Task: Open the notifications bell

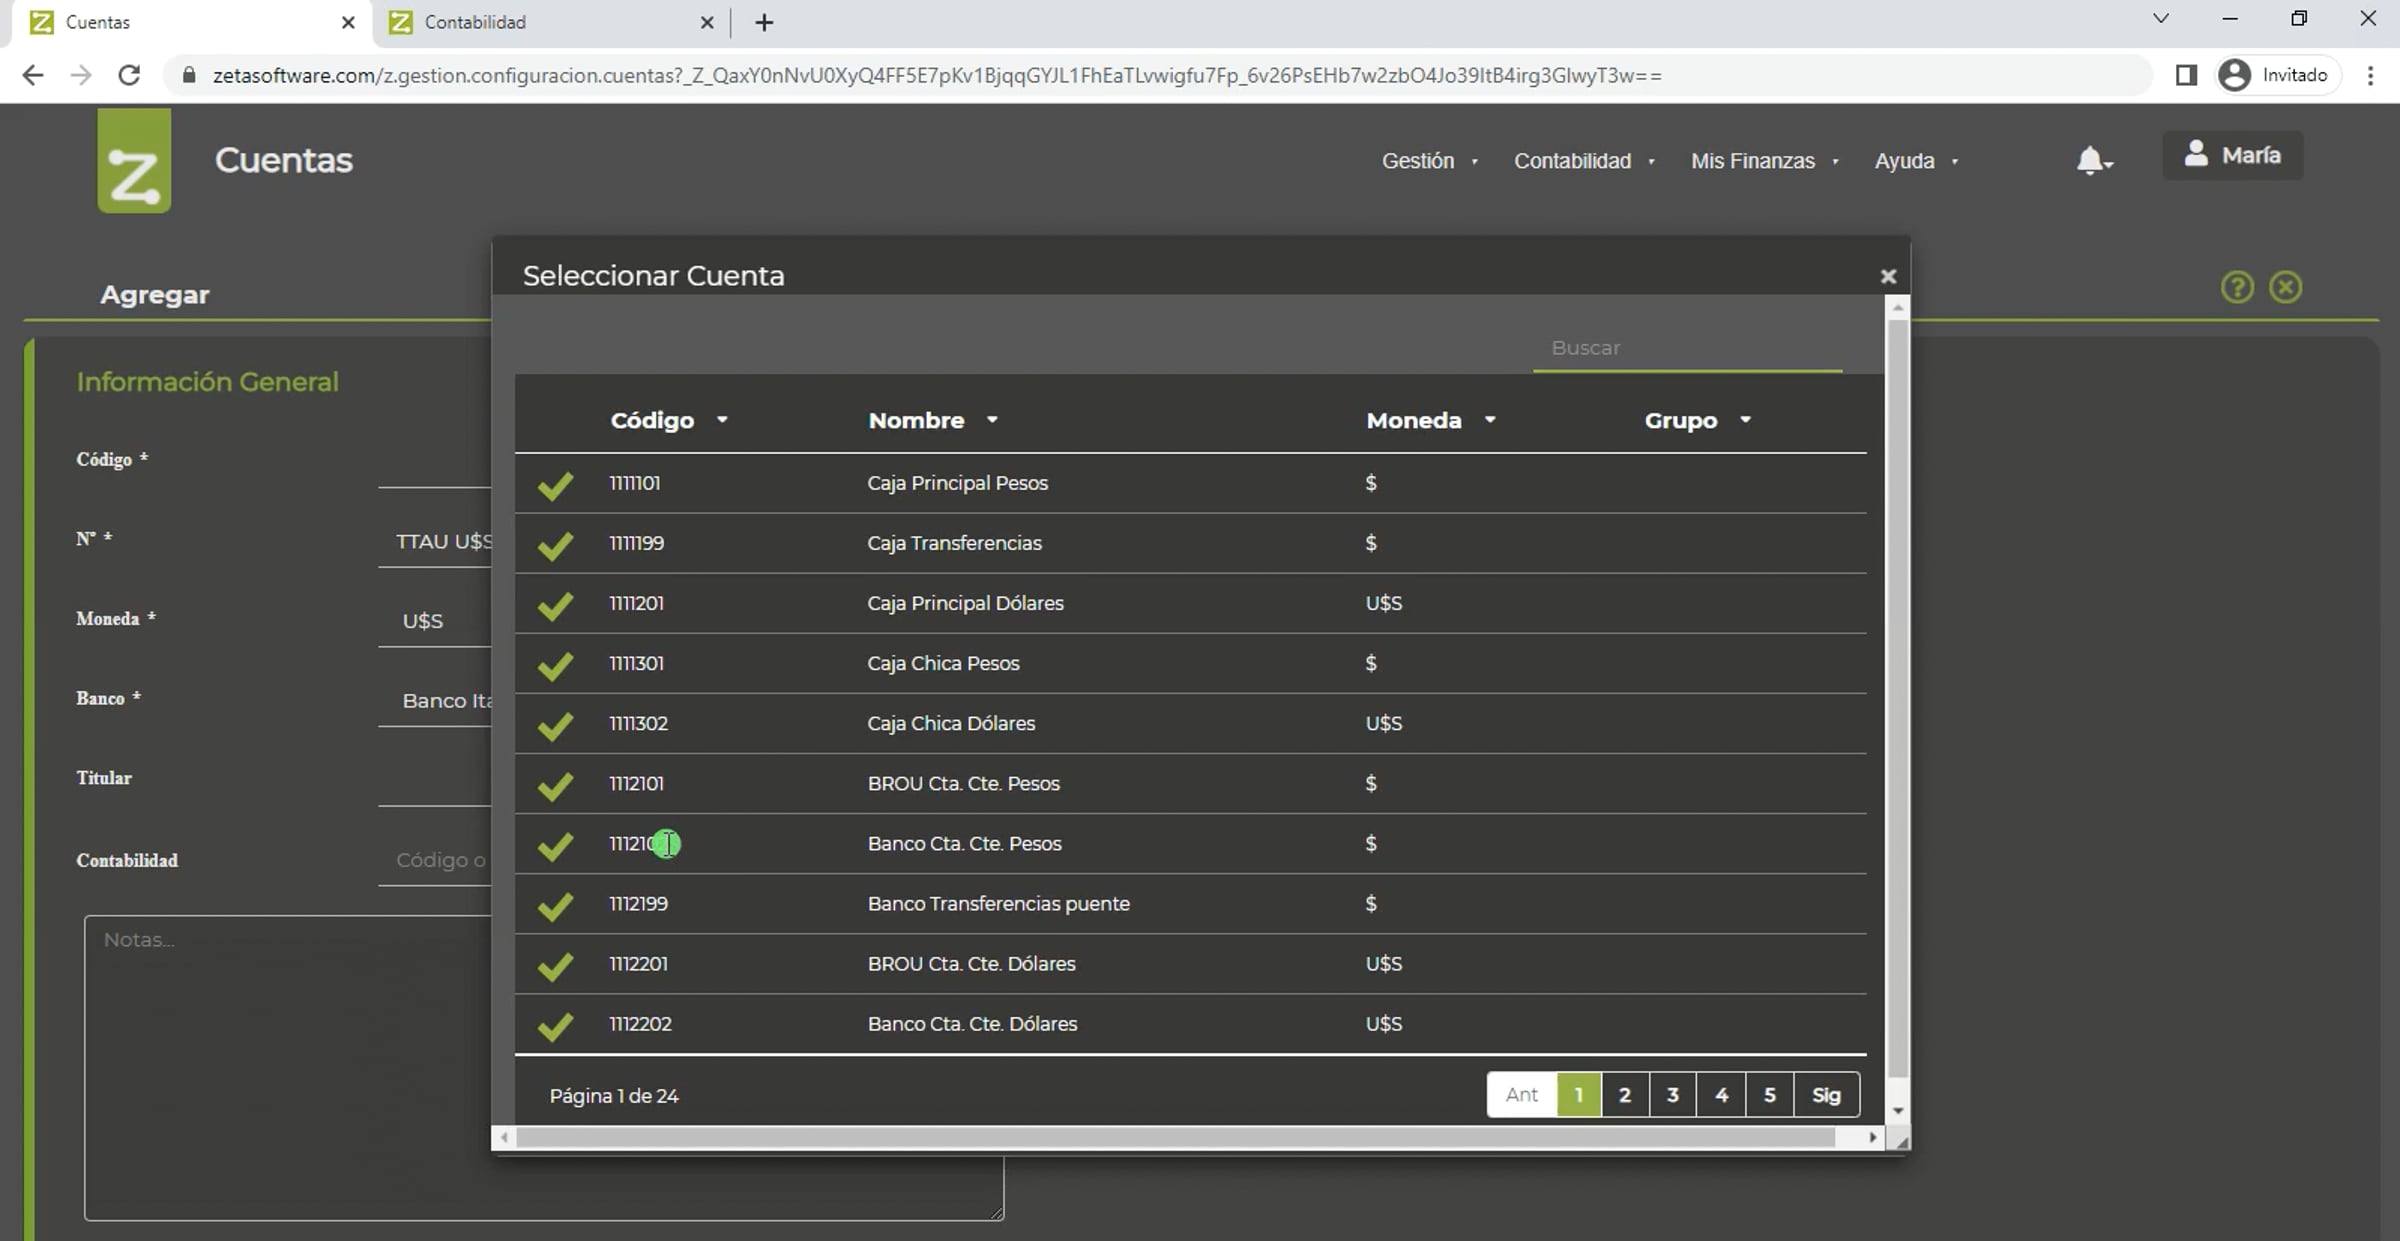Action: 2092,160
